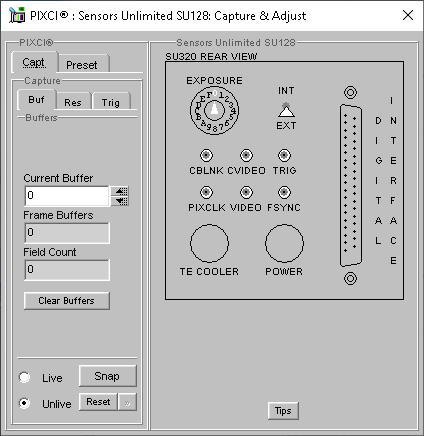This screenshot has width=424, height=436.
Task: Open the Res tab
Action: (x=73, y=102)
